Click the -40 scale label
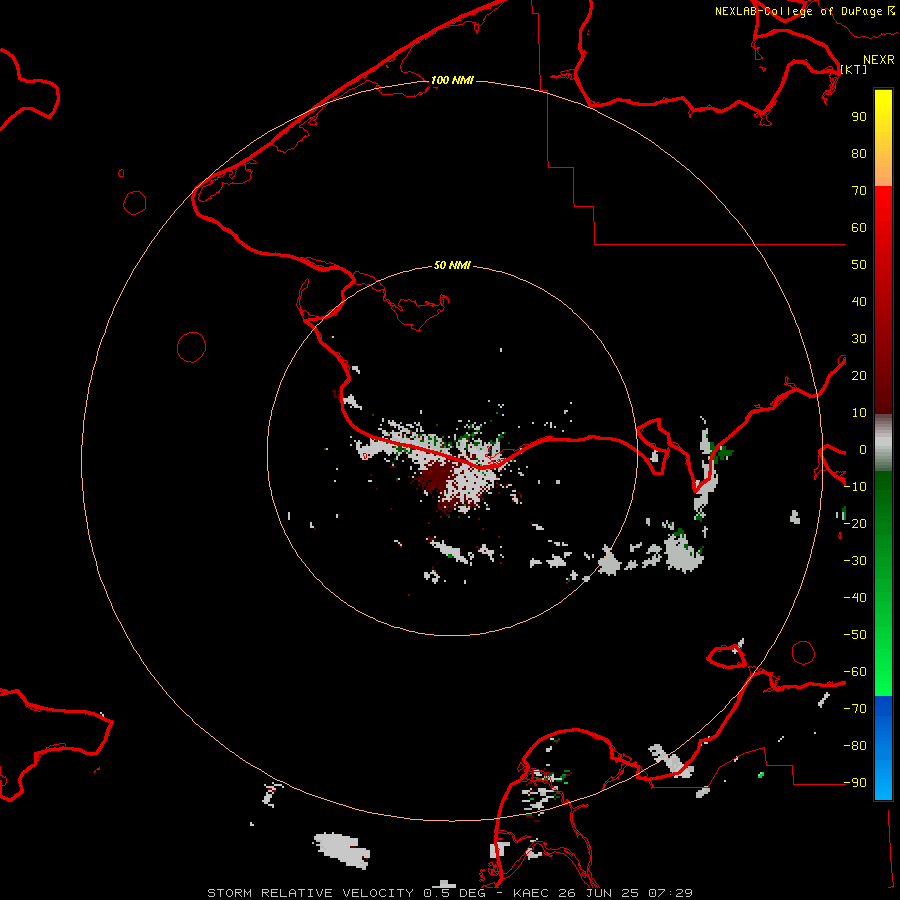Viewport: 900px width, 900px height. coord(855,598)
